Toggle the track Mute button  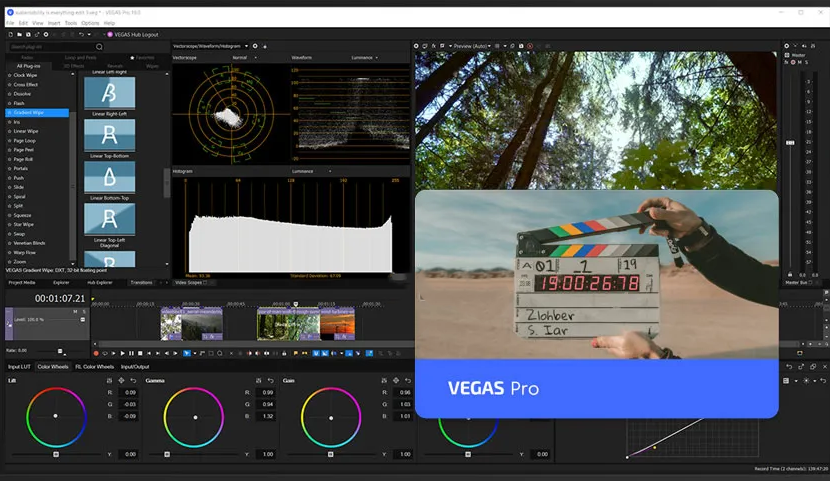pyautogui.click(x=75, y=312)
